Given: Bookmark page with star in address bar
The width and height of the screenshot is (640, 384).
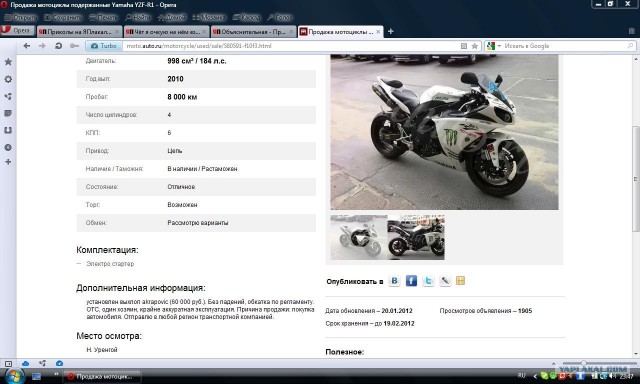Looking at the screenshot, I should (475, 46).
